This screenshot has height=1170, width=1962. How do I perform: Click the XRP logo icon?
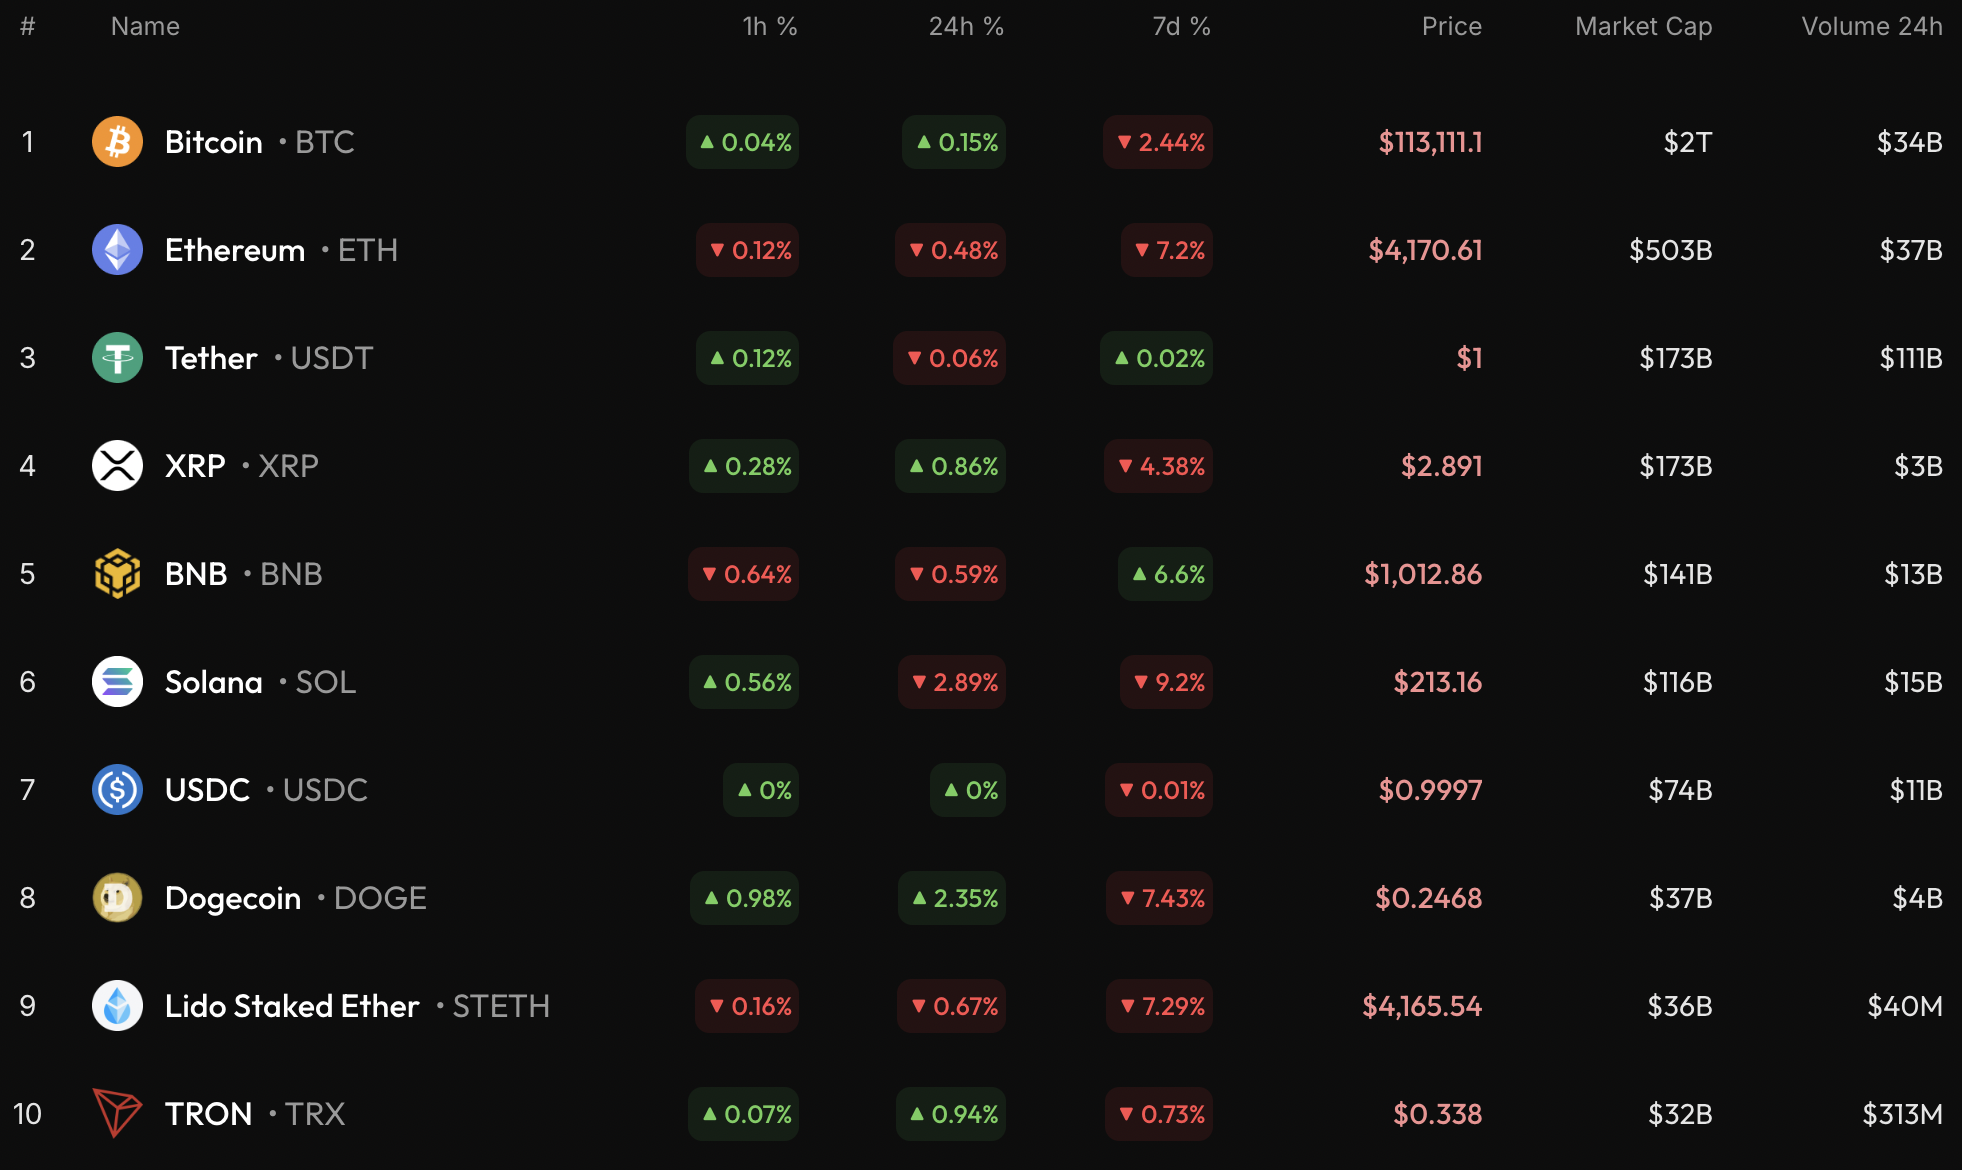[117, 466]
